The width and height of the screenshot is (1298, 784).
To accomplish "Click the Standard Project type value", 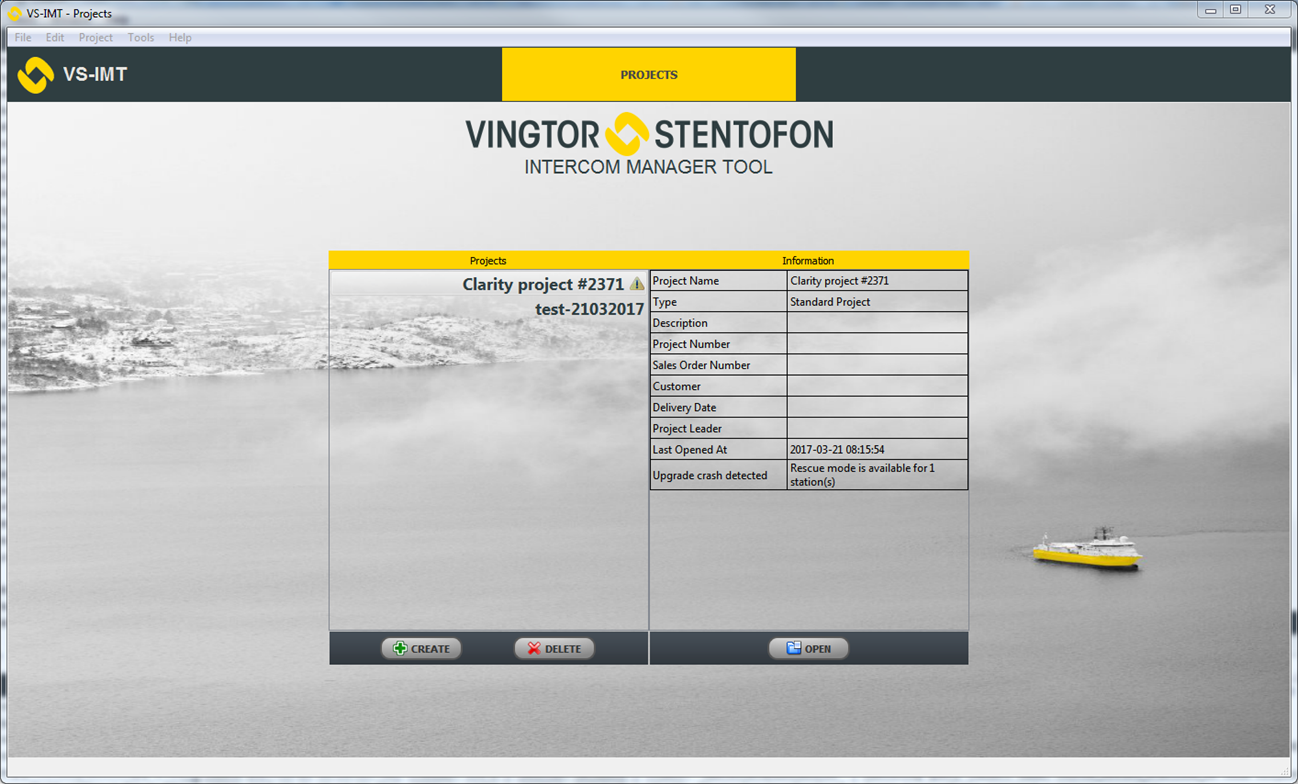I will coord(877,302).
